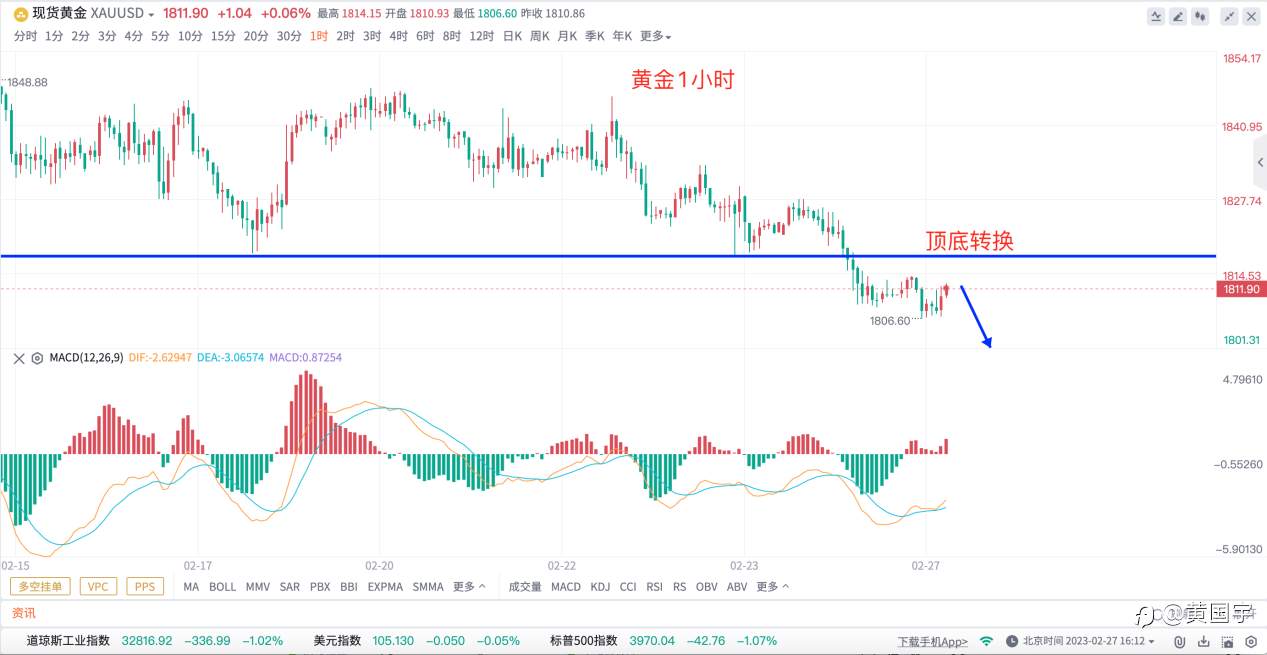
Task: Select 15分 timeframe
Action: point(223,36)
